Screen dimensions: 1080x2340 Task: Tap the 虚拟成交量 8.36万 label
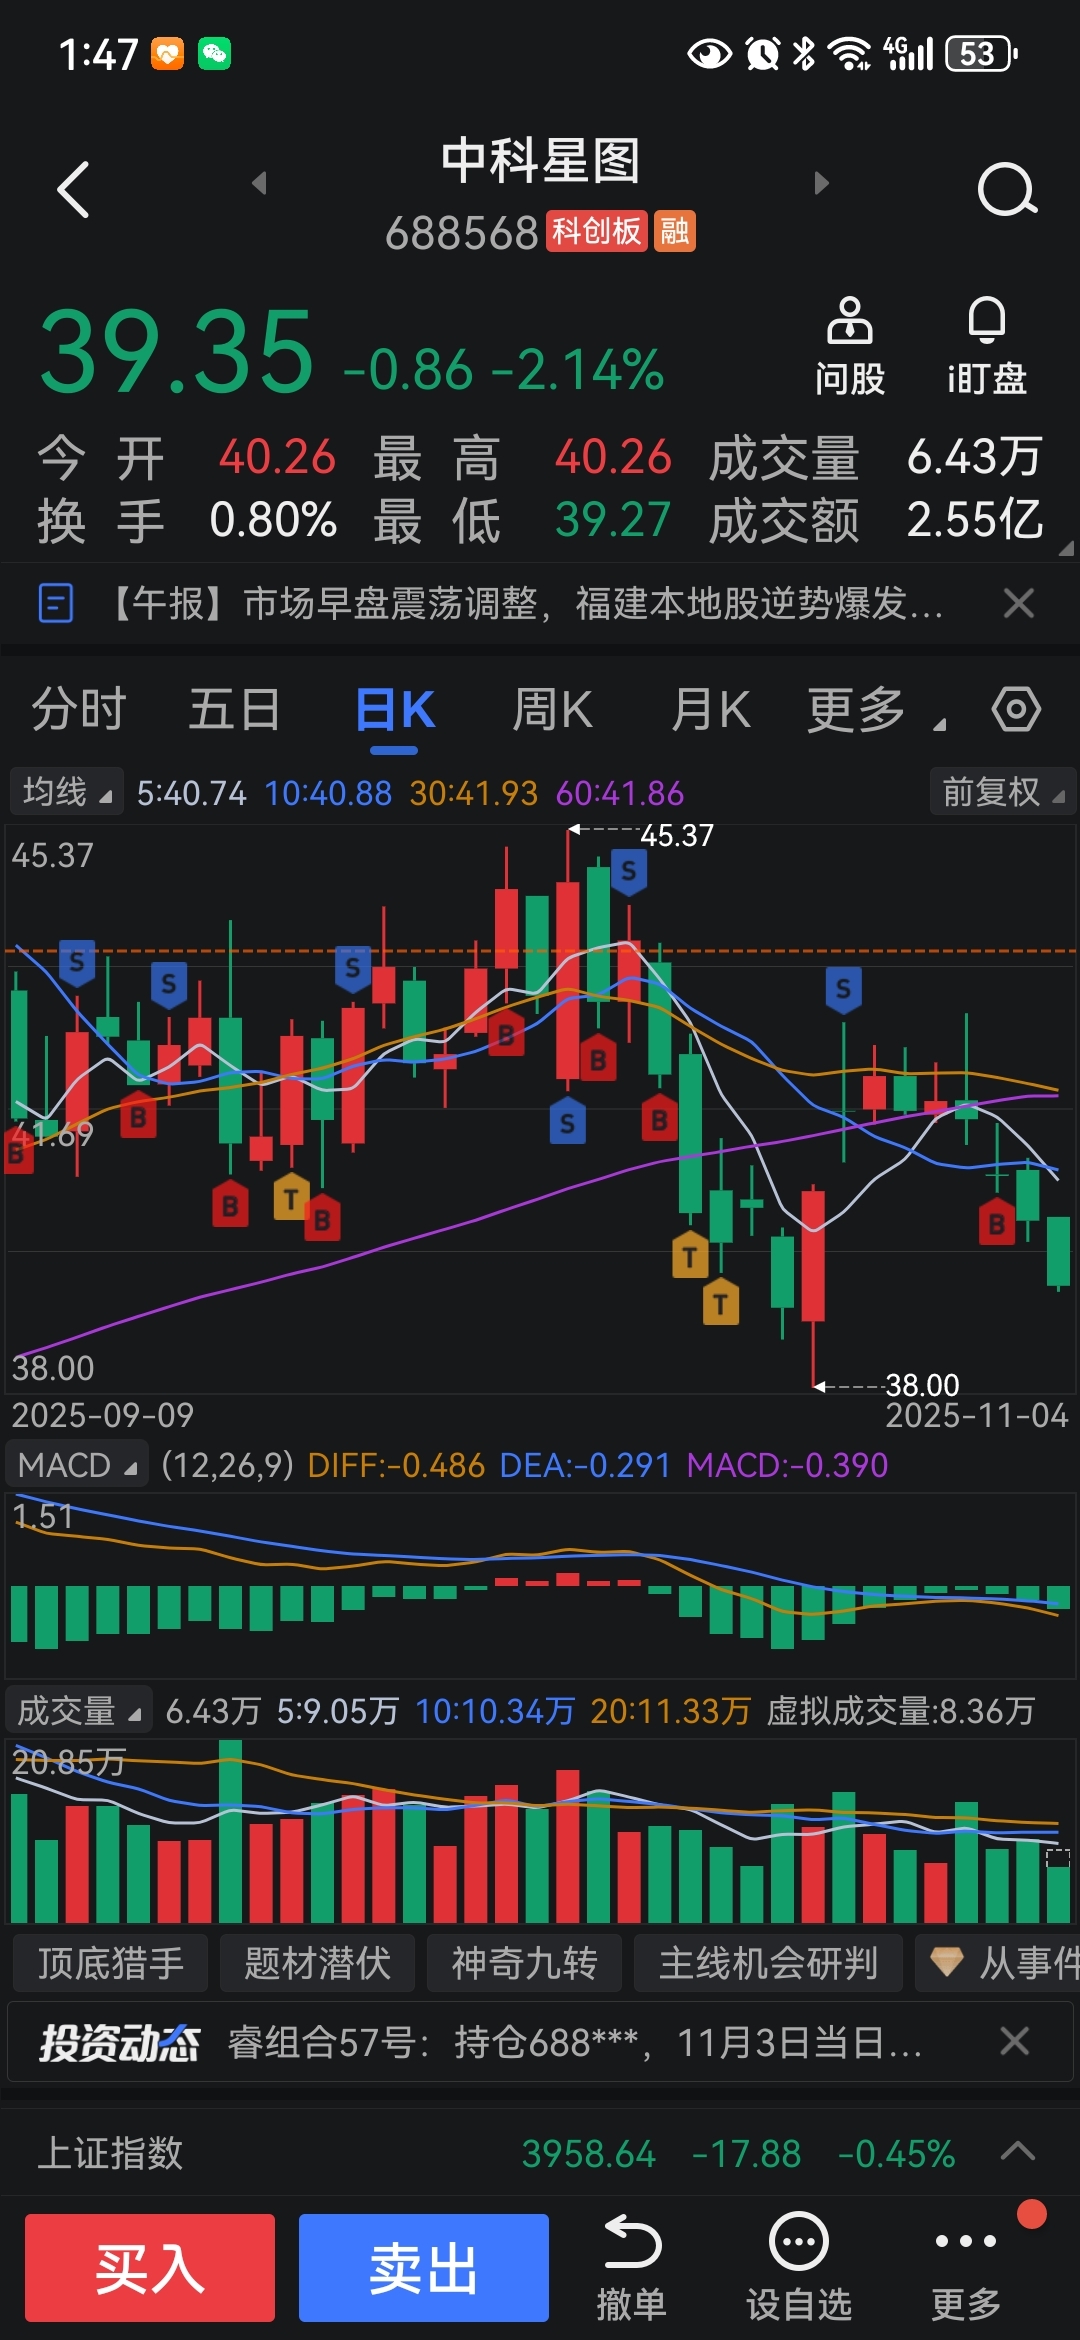point(900,1711)
